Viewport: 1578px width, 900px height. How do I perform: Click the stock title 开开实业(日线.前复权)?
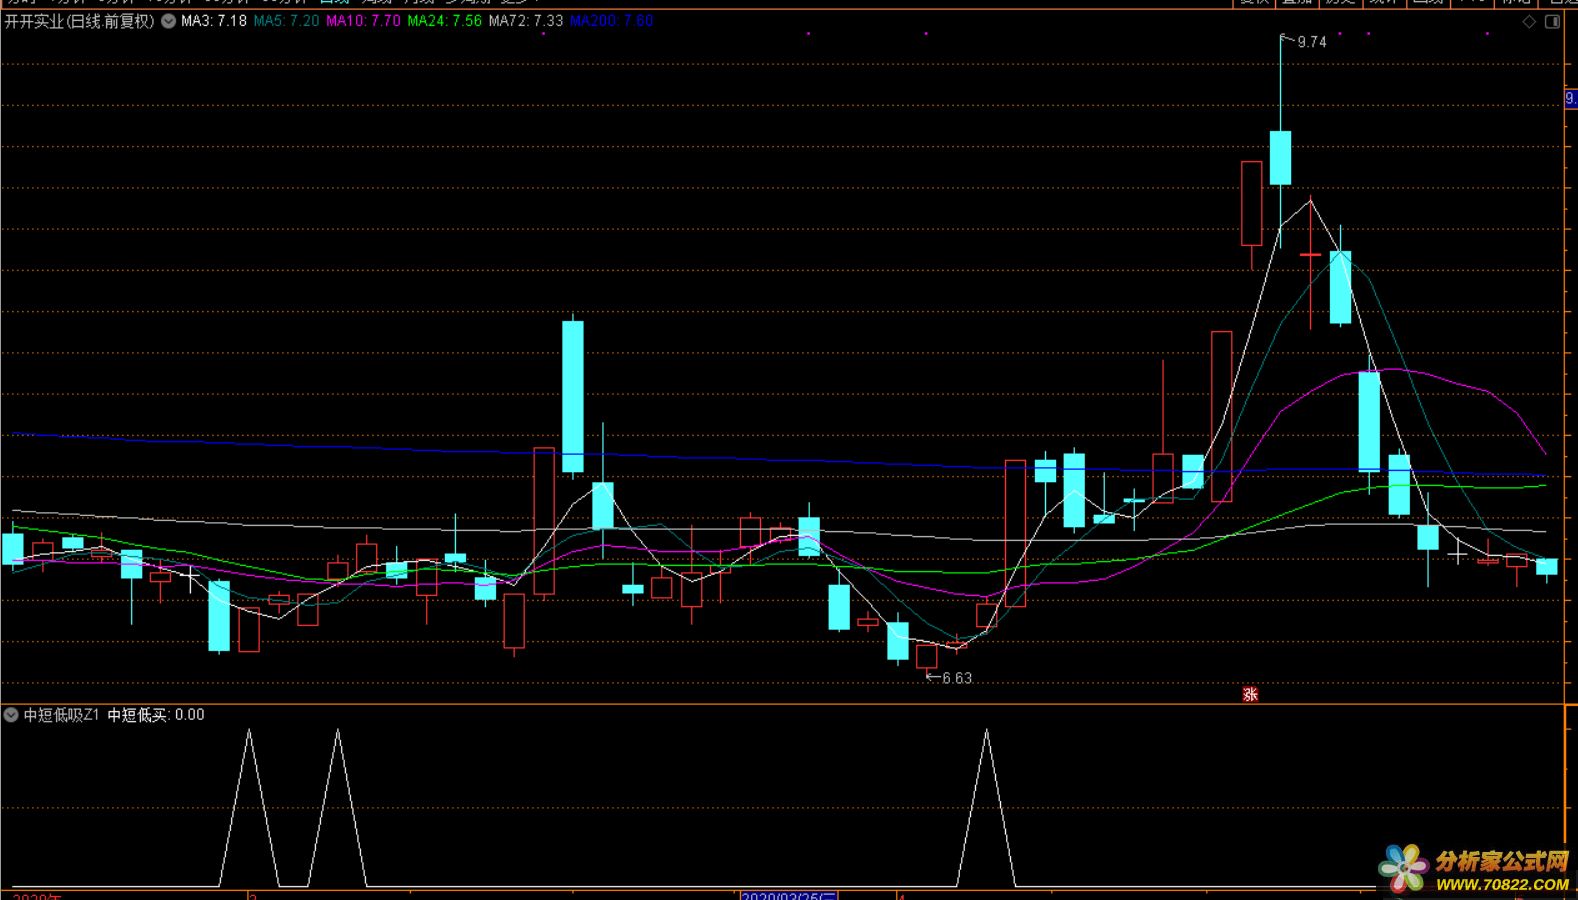click(80, 21)
